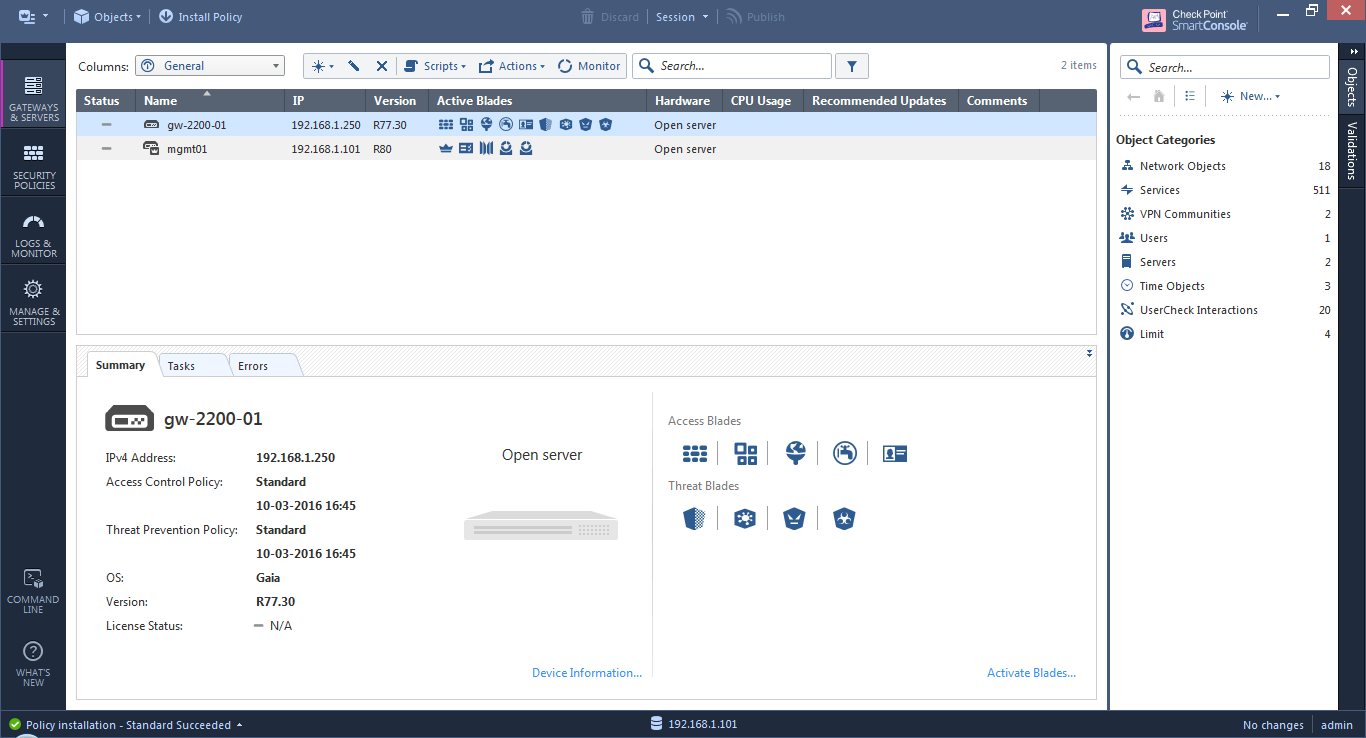Collapse the summary details pane
The width and height of the screenshot is (1366, 738).
(x=1089, y=353)
